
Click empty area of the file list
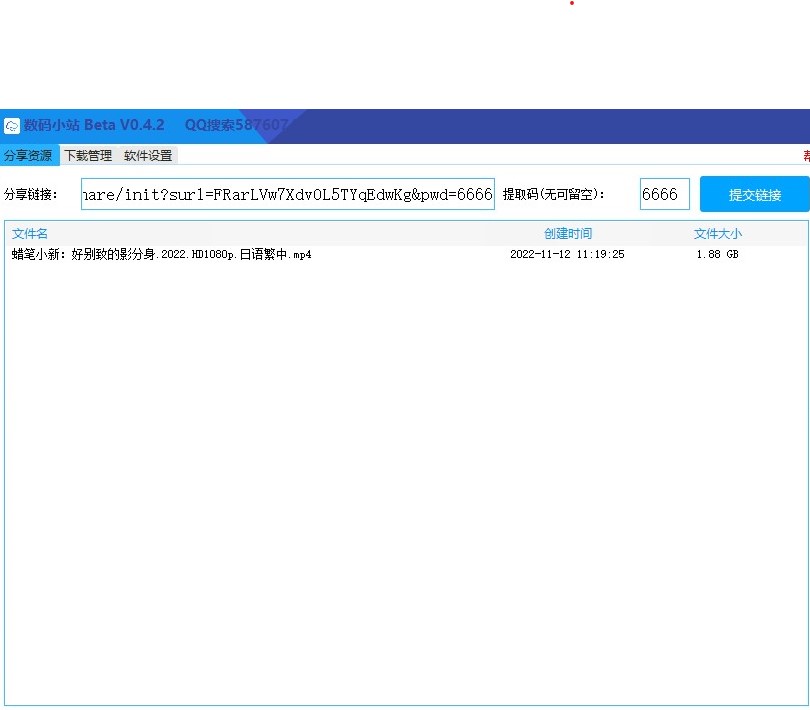(x=400, y=480)
